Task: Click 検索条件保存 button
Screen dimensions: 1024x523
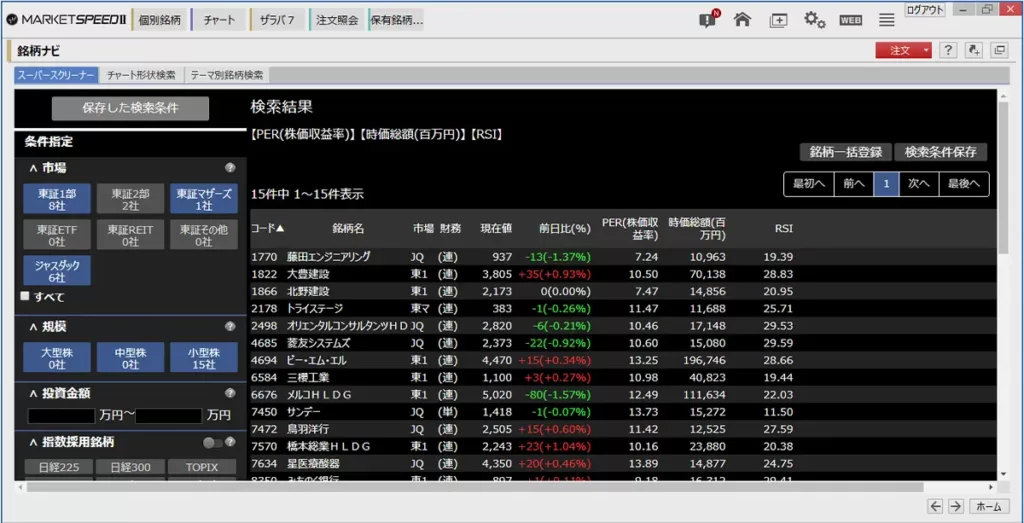Action: coord(940,152)
